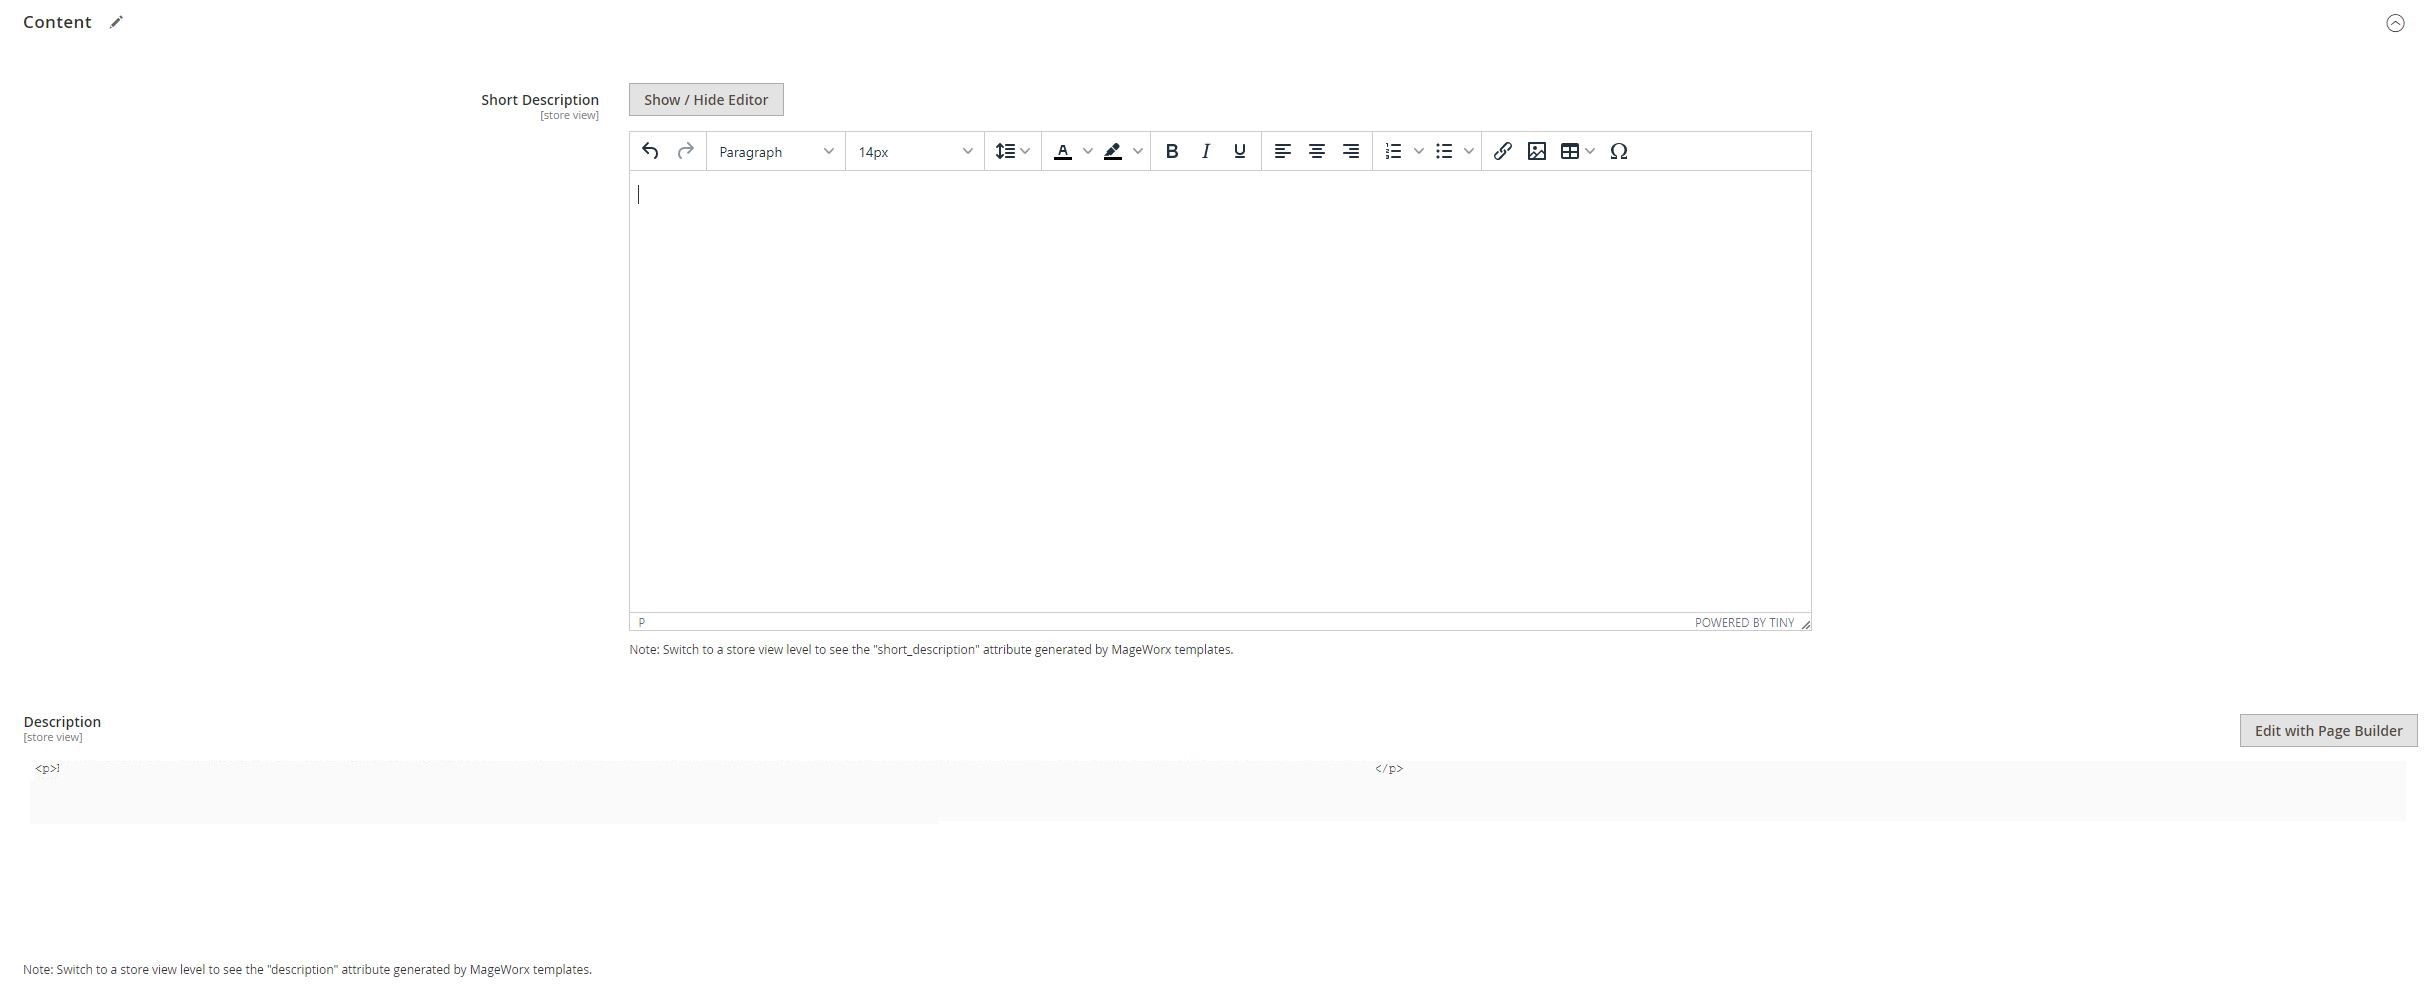Click the edit pencil beside Content
This screenshot has height=989, width=2428.
click(x=117, y=21)
